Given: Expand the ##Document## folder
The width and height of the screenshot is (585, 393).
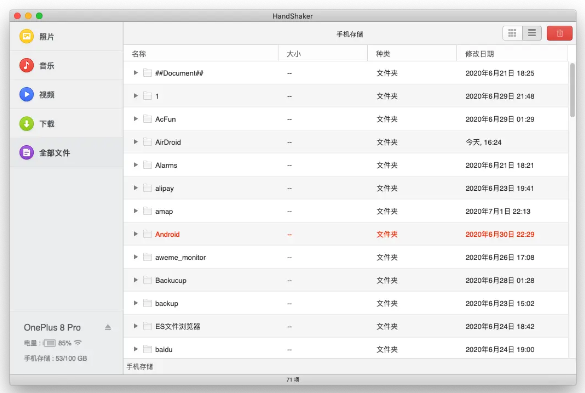Looking at the screenshot, I should click(136, 73).
